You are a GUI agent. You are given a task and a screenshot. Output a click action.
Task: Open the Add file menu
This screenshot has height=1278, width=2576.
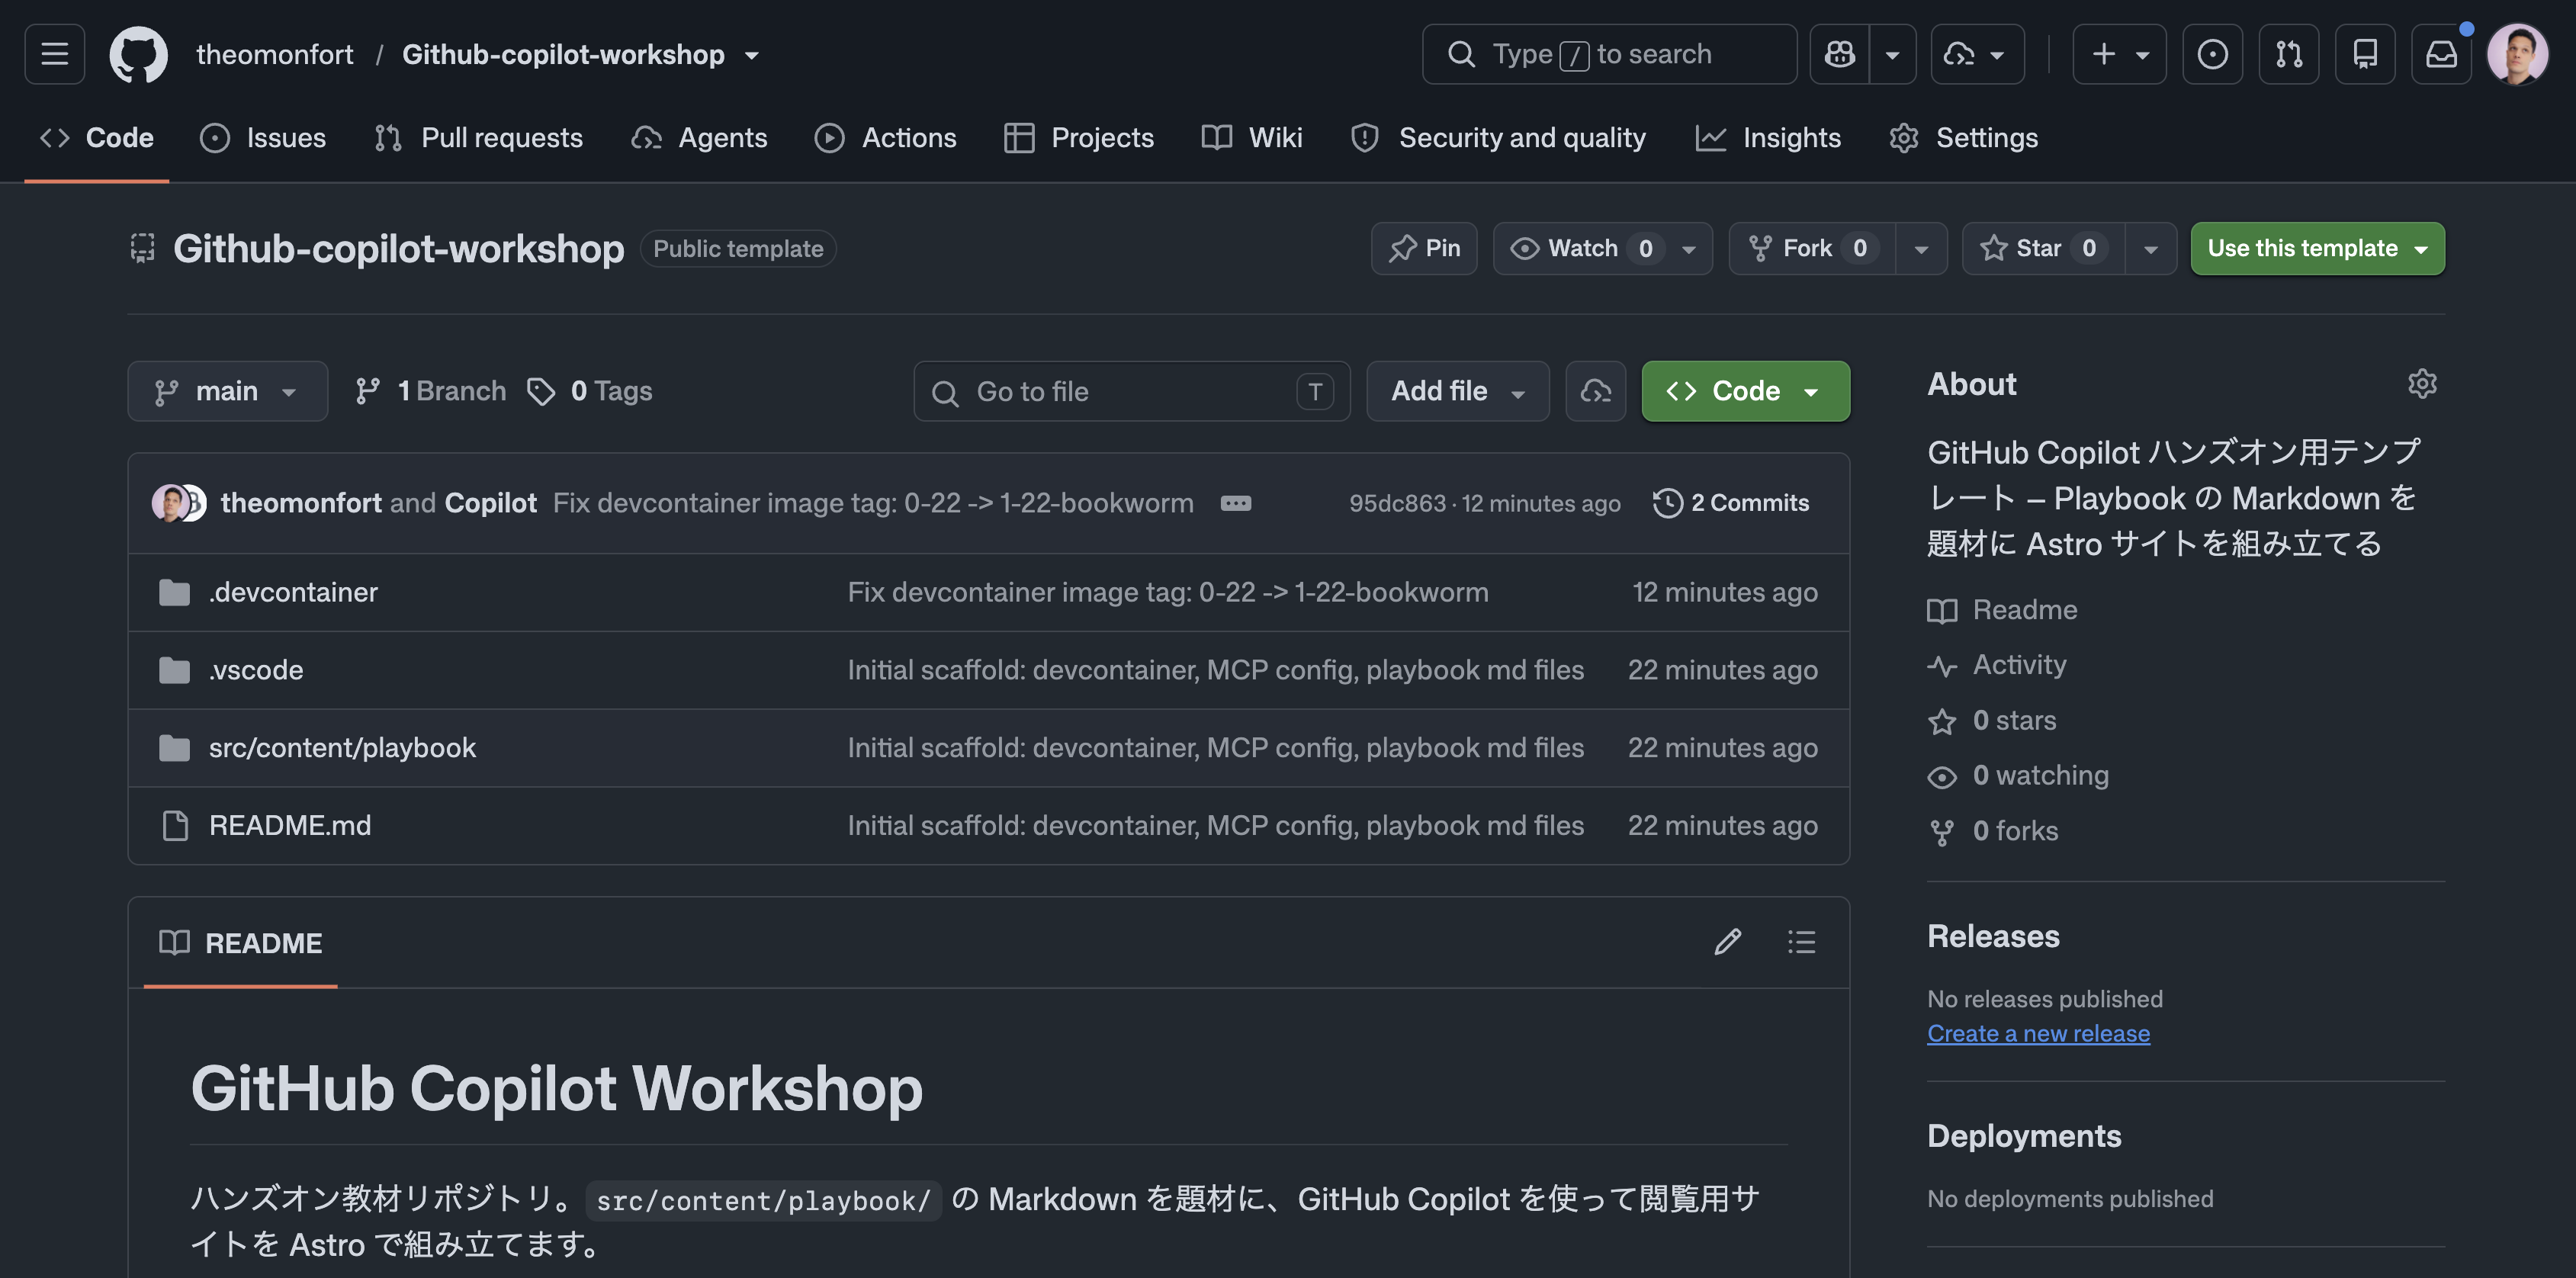point(1457,391)
